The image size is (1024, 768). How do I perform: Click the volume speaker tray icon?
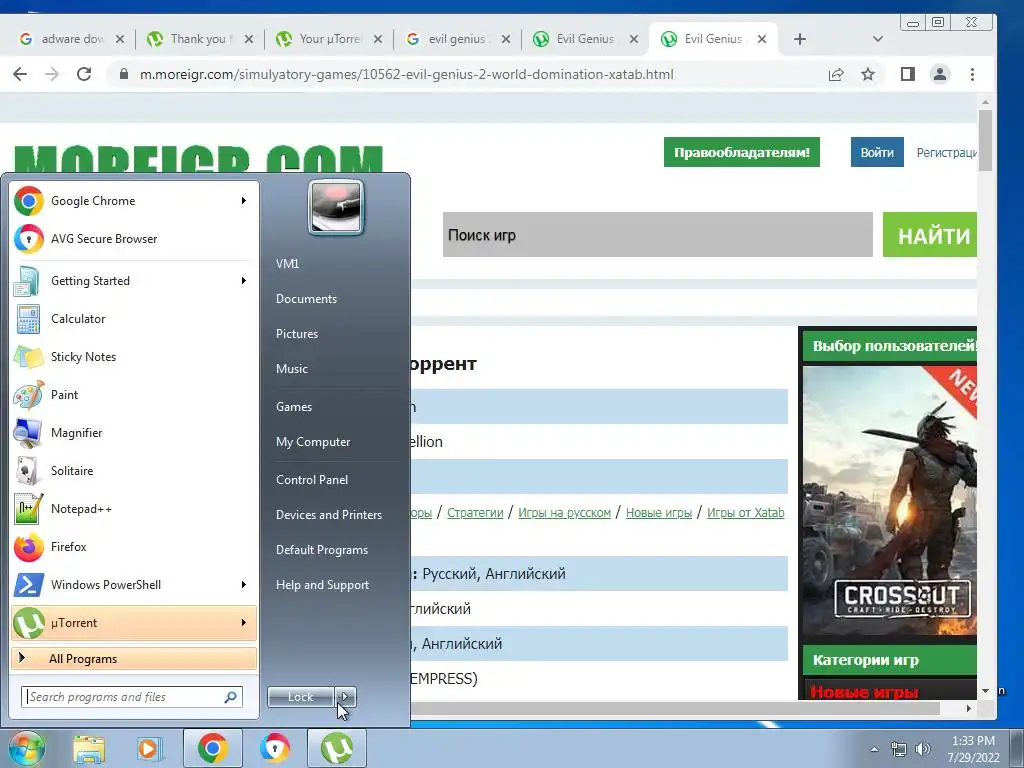click(x=923, y=749)
